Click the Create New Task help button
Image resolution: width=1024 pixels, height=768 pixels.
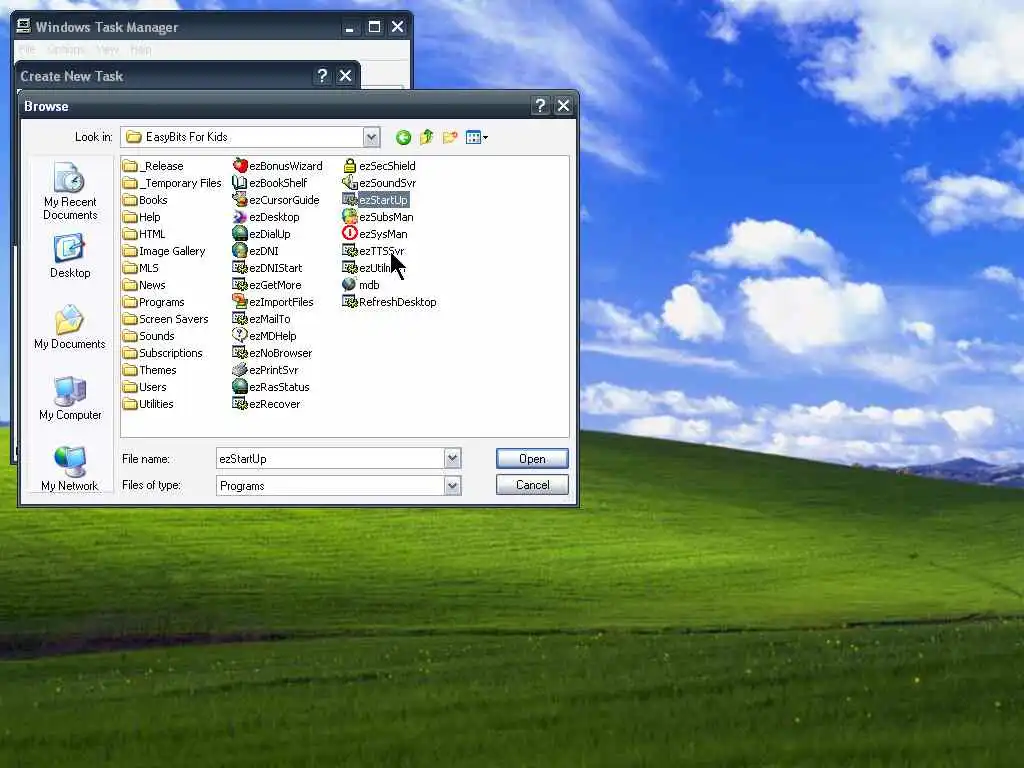click(x=322, y=76)
